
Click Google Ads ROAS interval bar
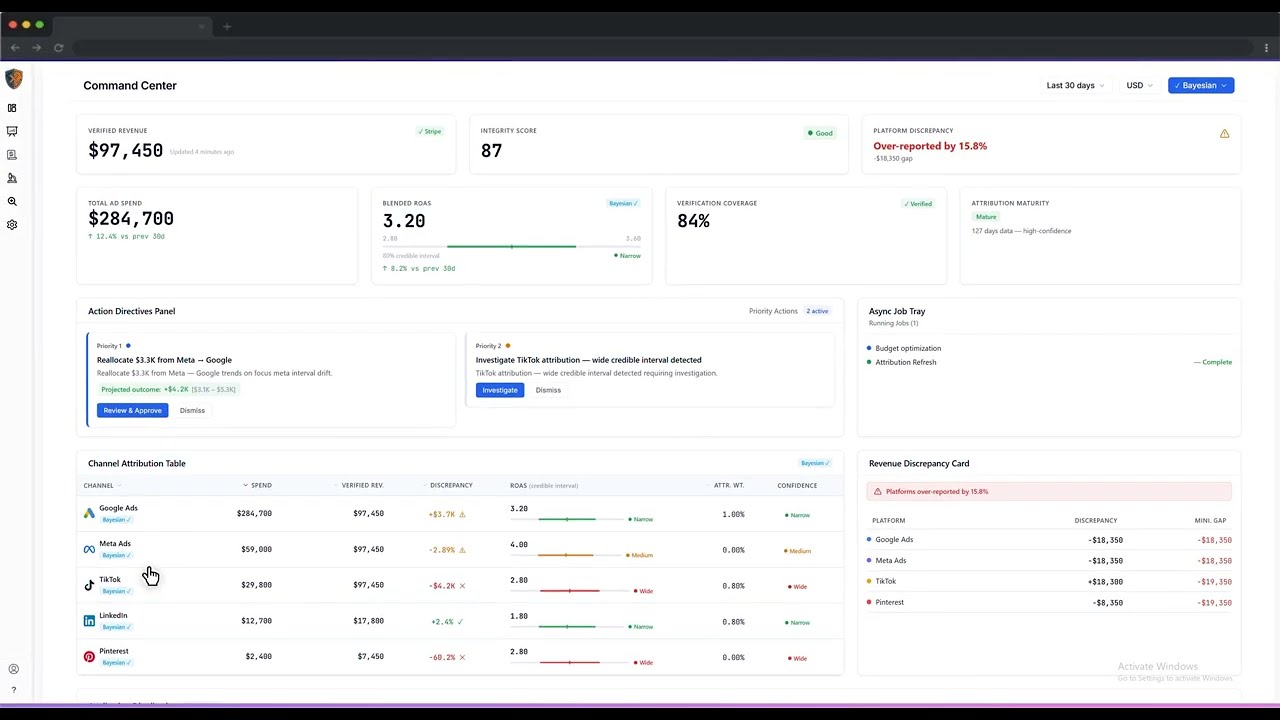click(567, 520)
